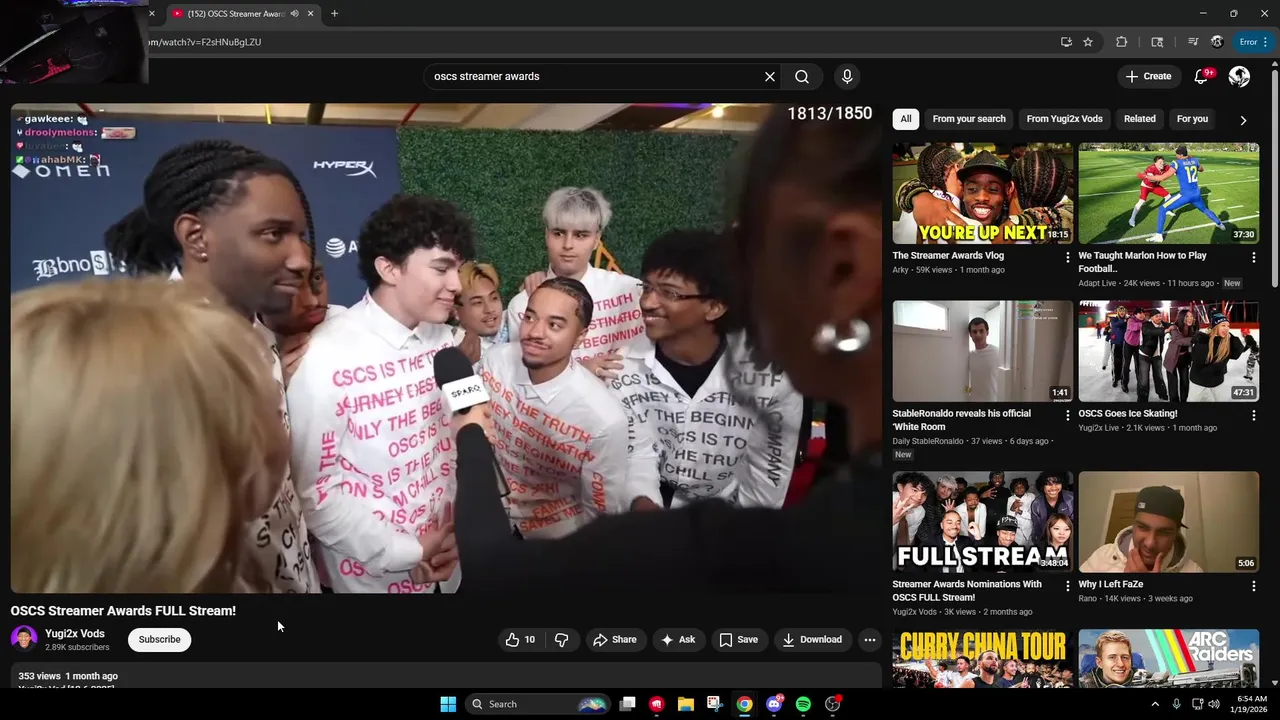Open Yugi2x Vods channel avatar
The width and height of the screenshot is (1280, 720).
24,639
